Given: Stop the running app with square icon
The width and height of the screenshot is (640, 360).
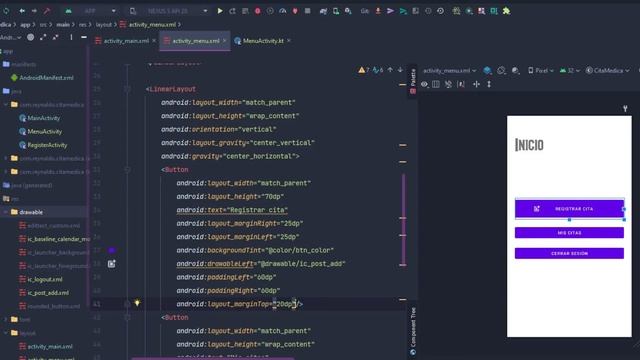Looking at the screenshot, I should (307, 11).
